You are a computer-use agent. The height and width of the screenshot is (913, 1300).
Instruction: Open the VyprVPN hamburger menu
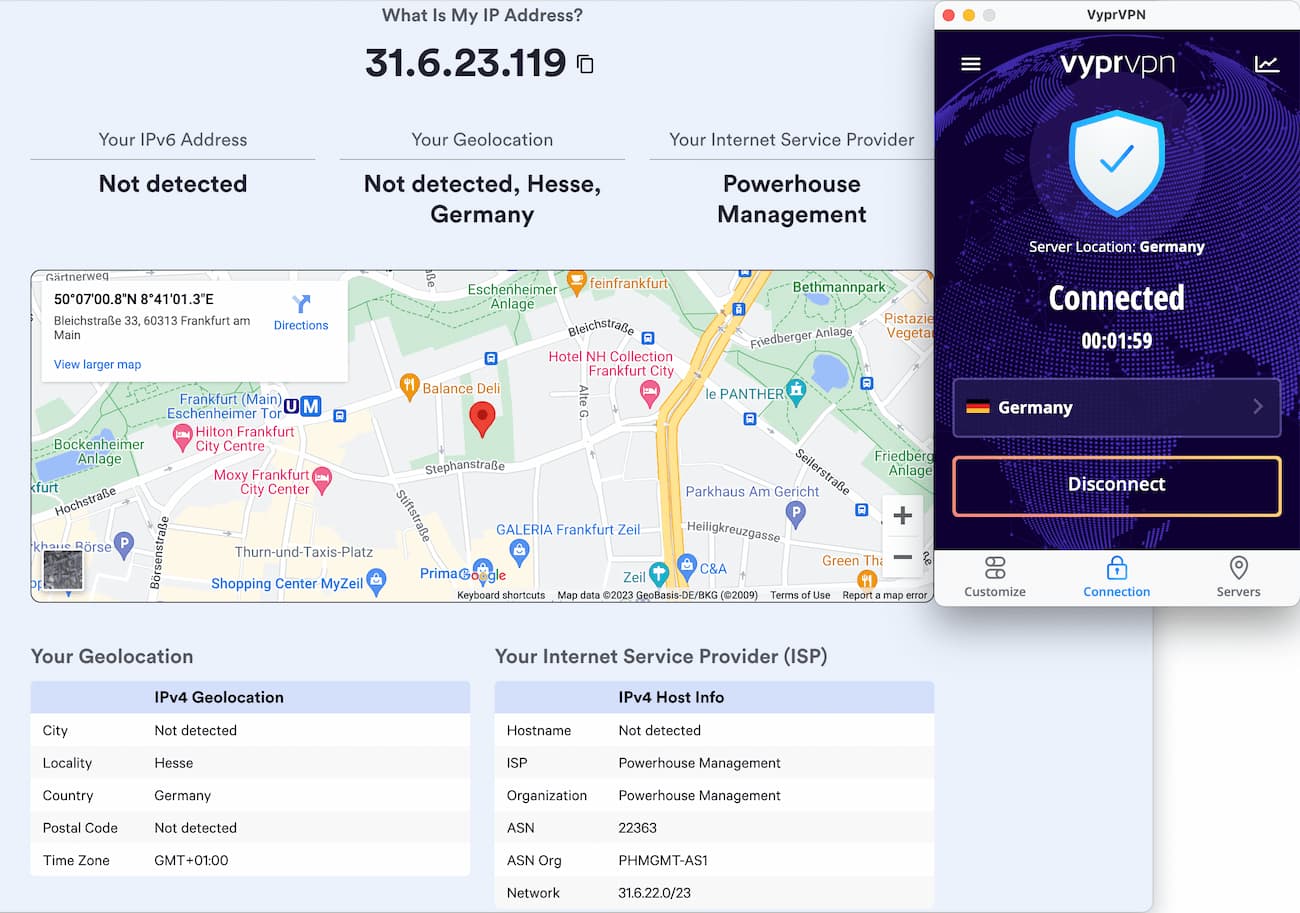[969, 63]
